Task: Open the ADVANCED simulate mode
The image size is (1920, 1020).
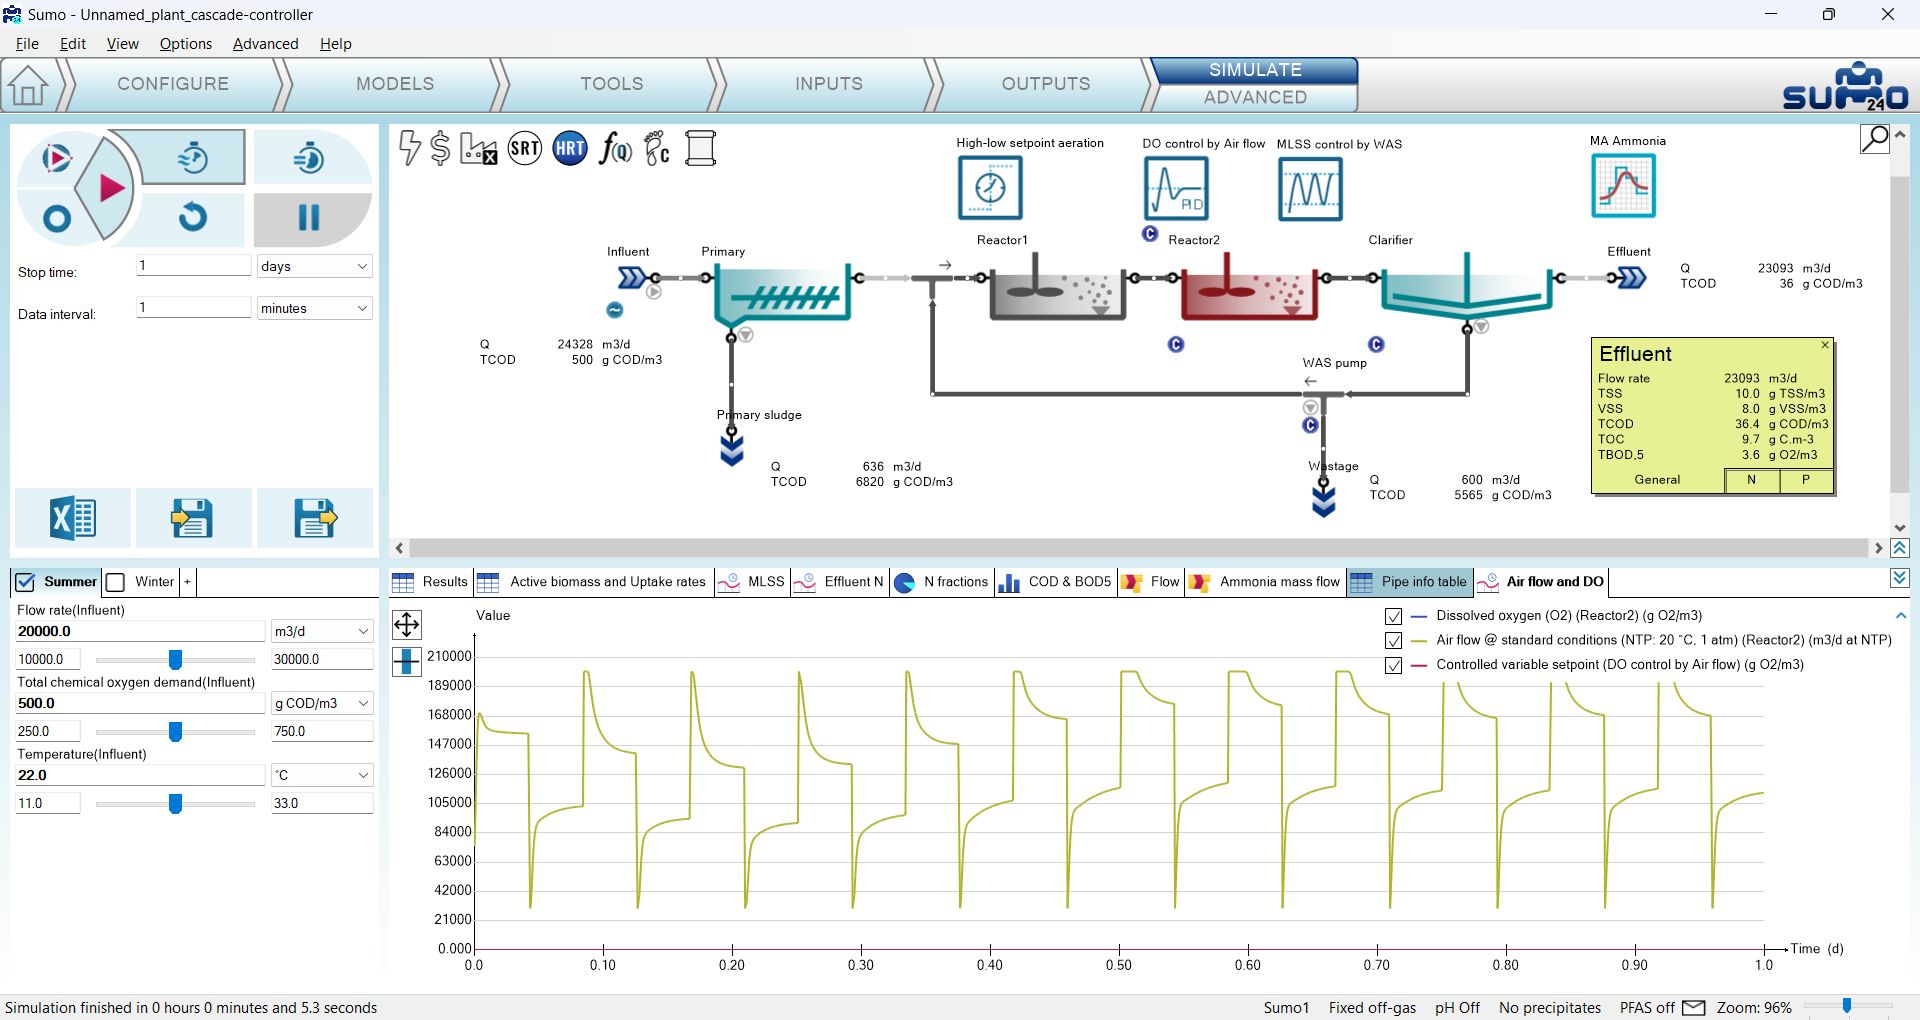Action: tap(1255, 97)
